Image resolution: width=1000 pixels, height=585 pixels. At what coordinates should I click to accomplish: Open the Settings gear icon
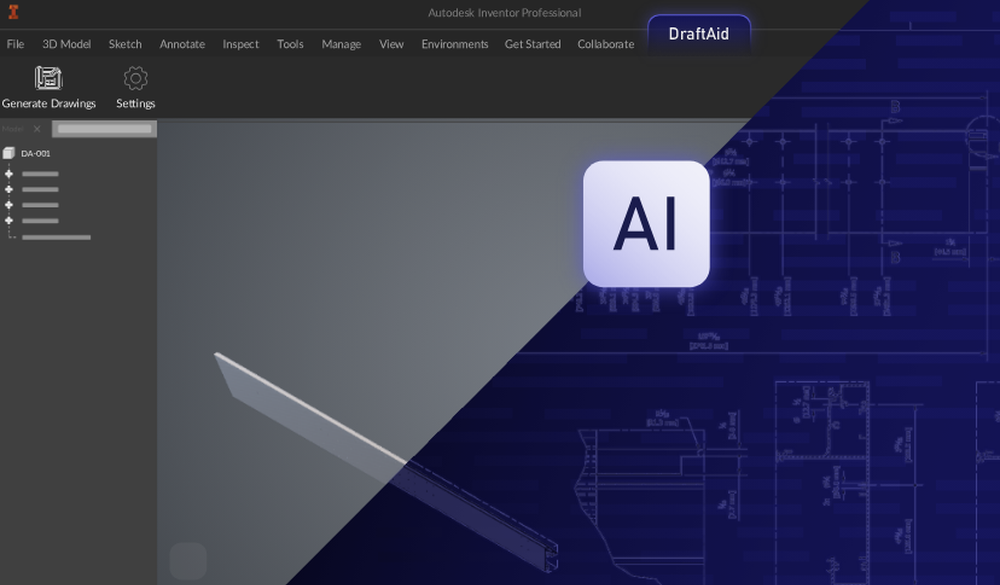[135, 78]
